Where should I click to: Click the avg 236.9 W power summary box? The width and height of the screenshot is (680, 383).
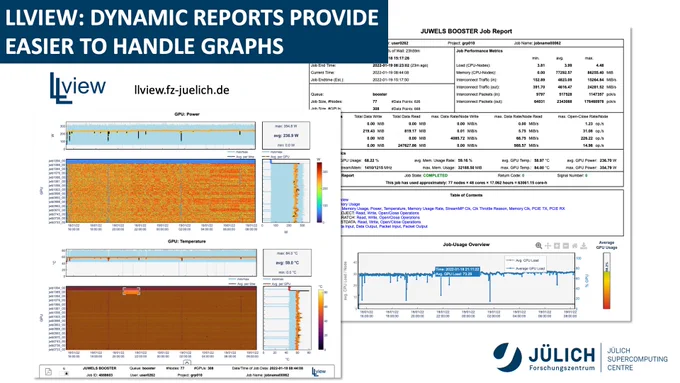(286, 135)
